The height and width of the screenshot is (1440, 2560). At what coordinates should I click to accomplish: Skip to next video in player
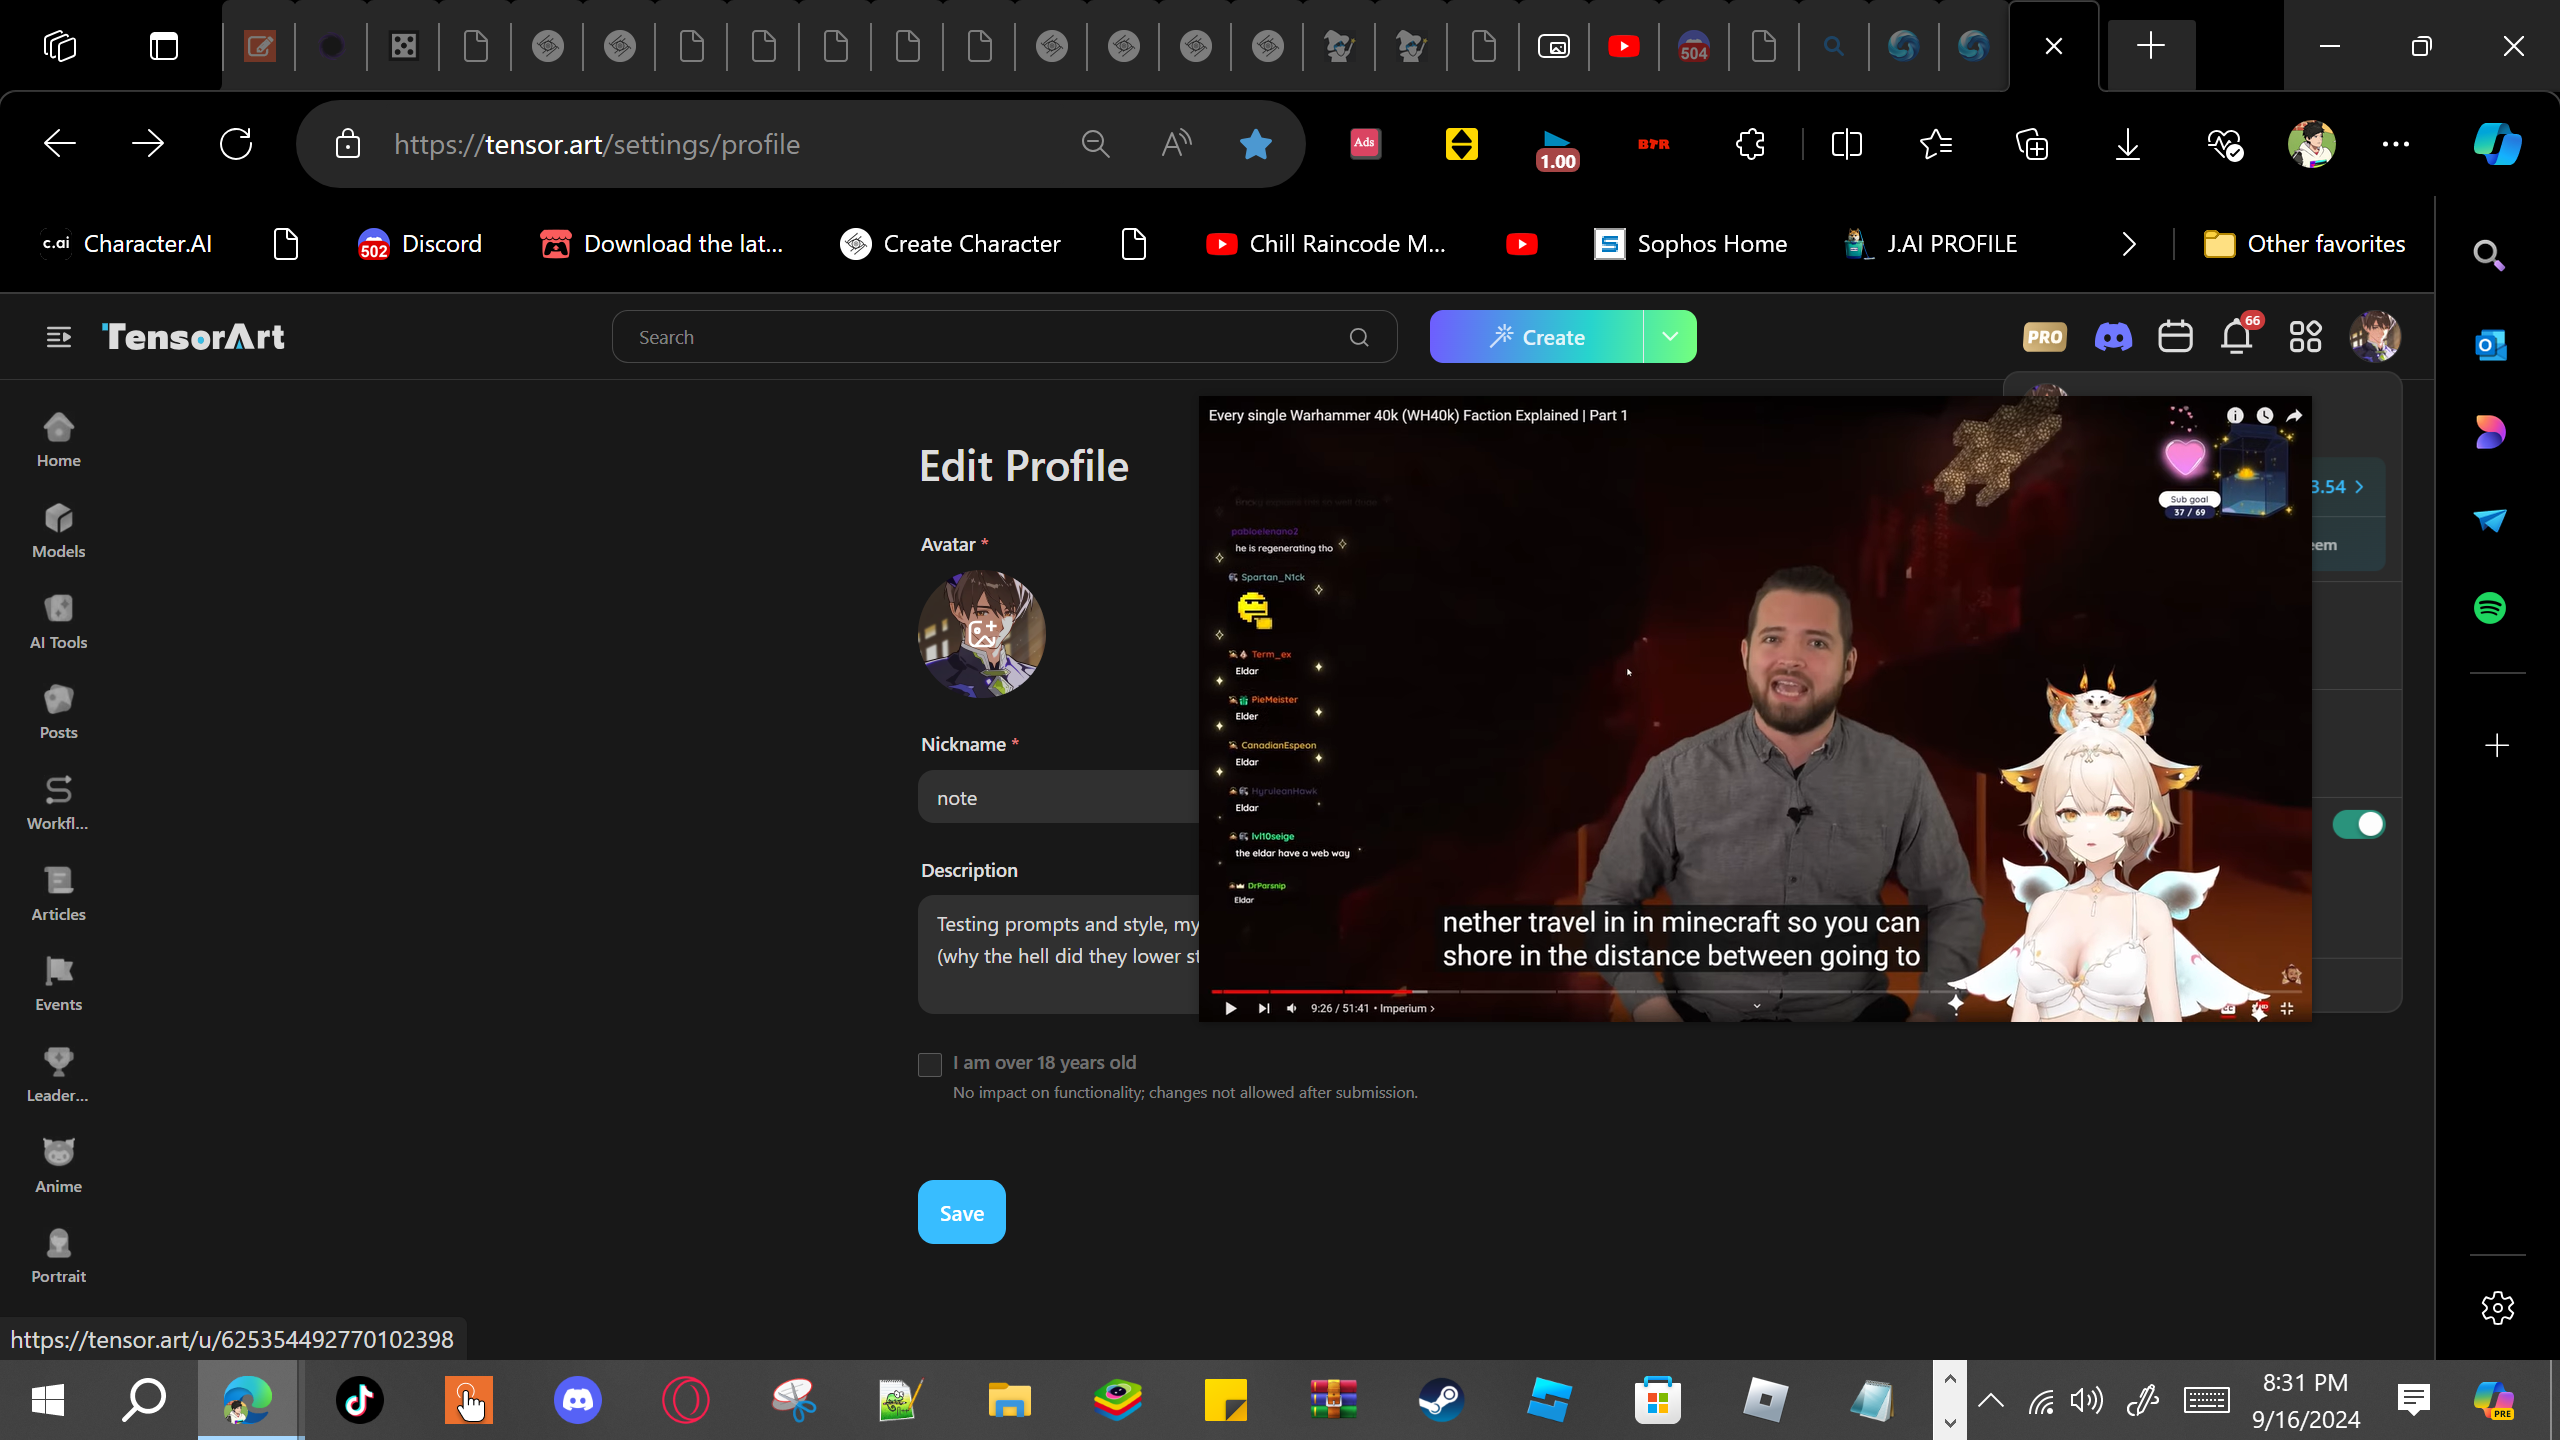pos(1264,1008)
